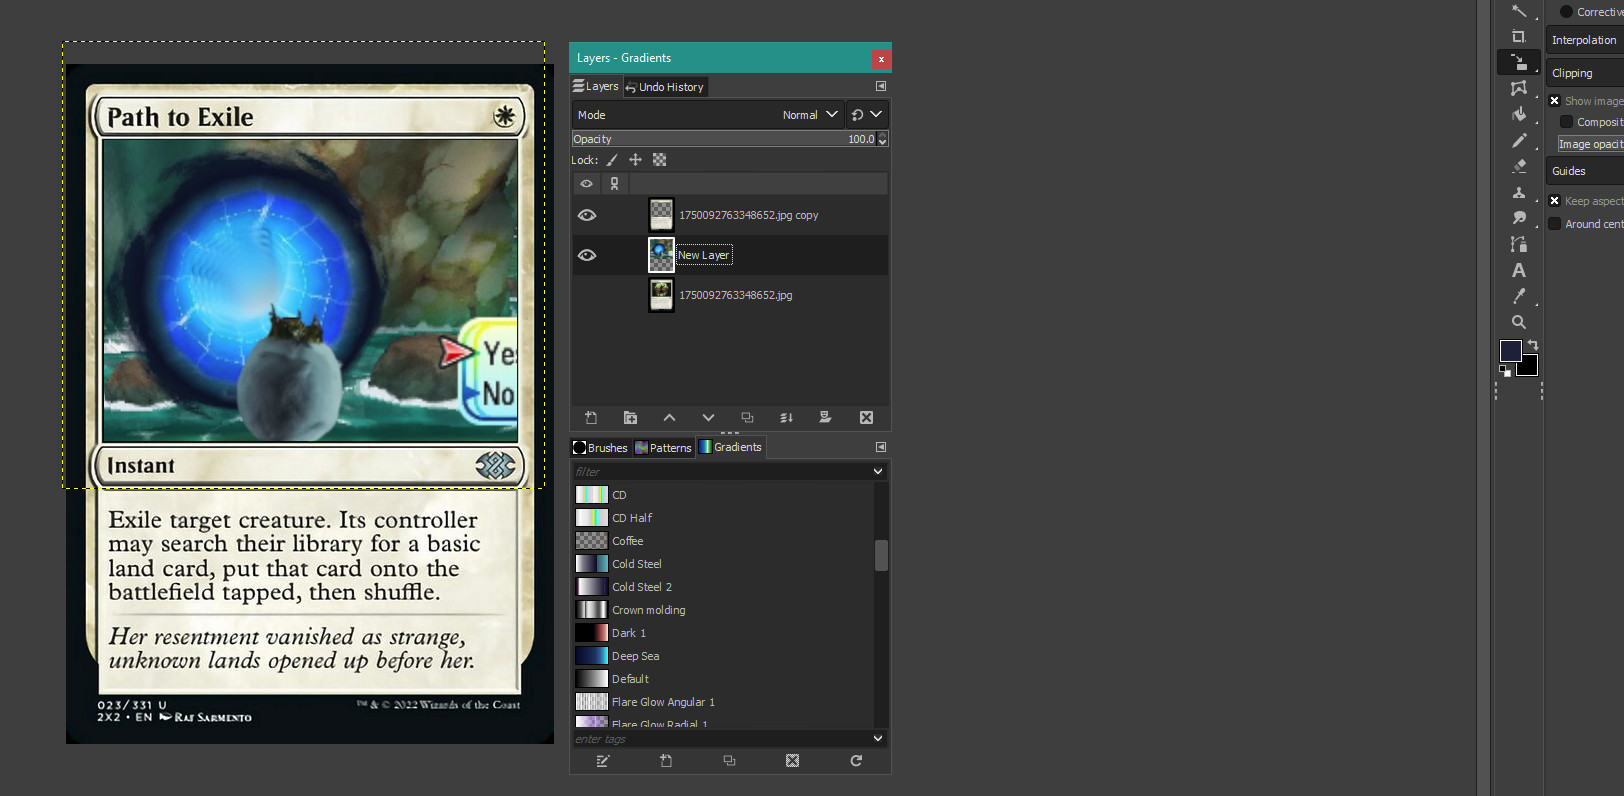Select the Cage Transform tool
The image size is (1624, 796).
click(1518, 88)
